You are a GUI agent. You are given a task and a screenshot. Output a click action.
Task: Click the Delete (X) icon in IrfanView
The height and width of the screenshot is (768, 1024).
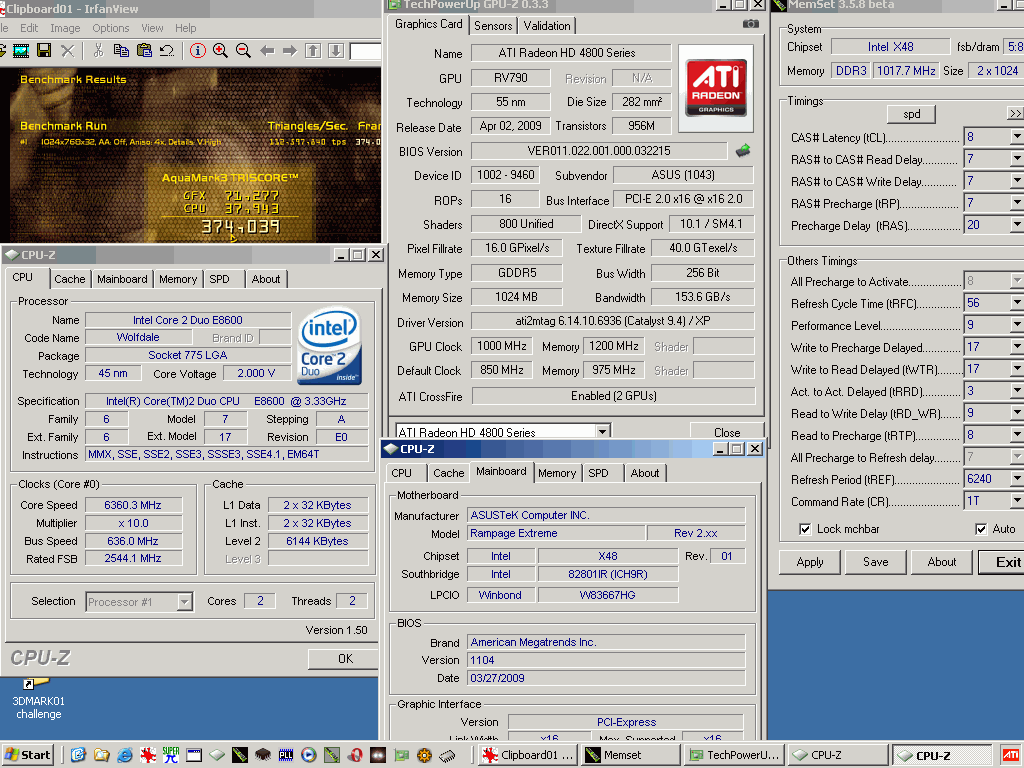(x=67, y=50)
